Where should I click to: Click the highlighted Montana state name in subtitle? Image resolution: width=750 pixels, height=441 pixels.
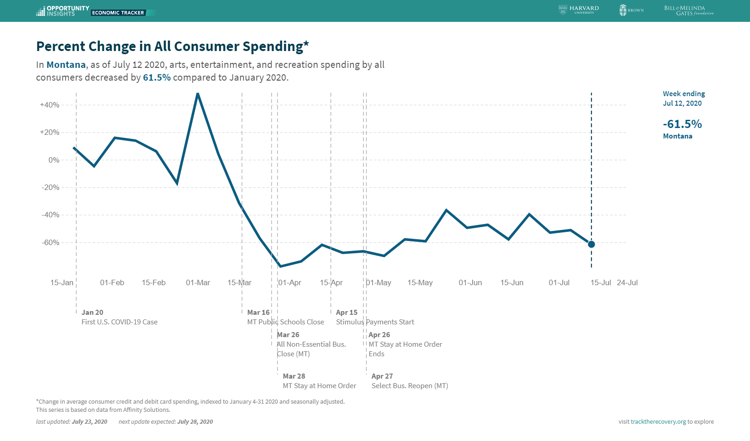(x=66, y=65)
